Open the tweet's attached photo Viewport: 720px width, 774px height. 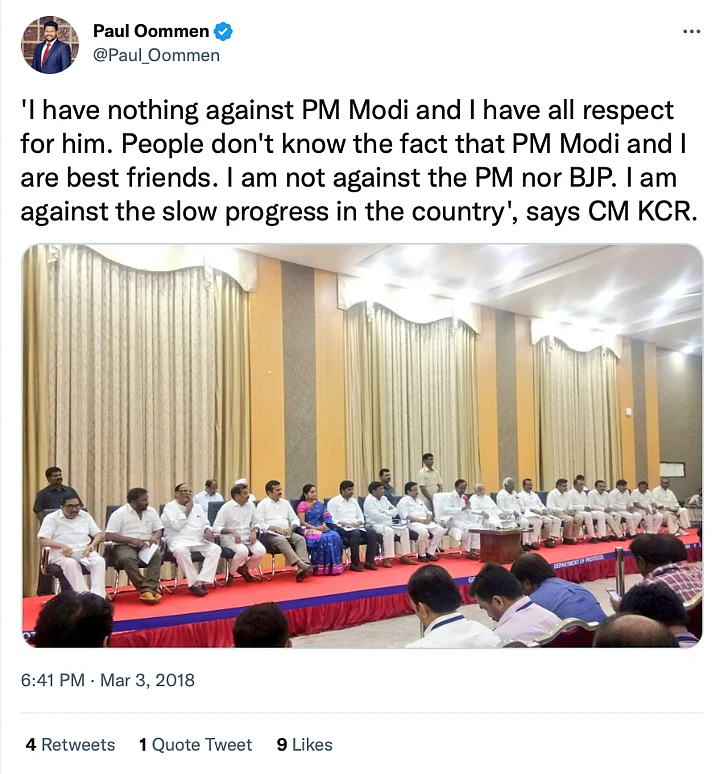click(x=362, y=445)
